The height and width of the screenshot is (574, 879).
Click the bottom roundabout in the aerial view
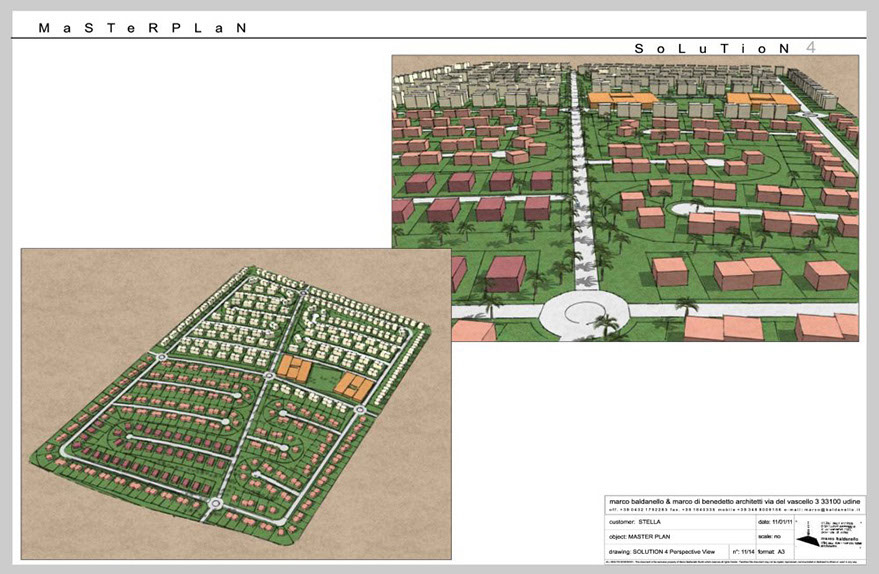[213, 507]
